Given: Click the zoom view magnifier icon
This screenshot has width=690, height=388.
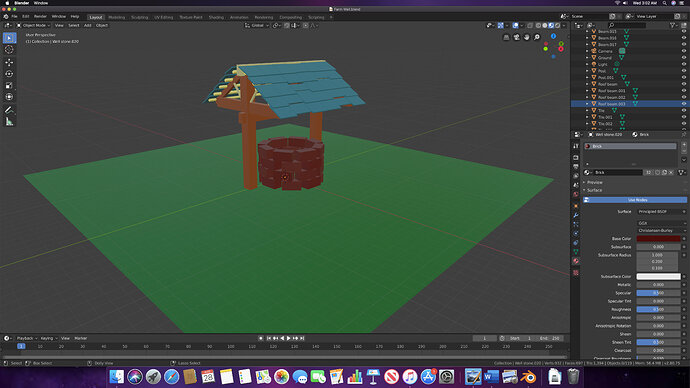Looking at the screenshot, I should click(537, 37).
